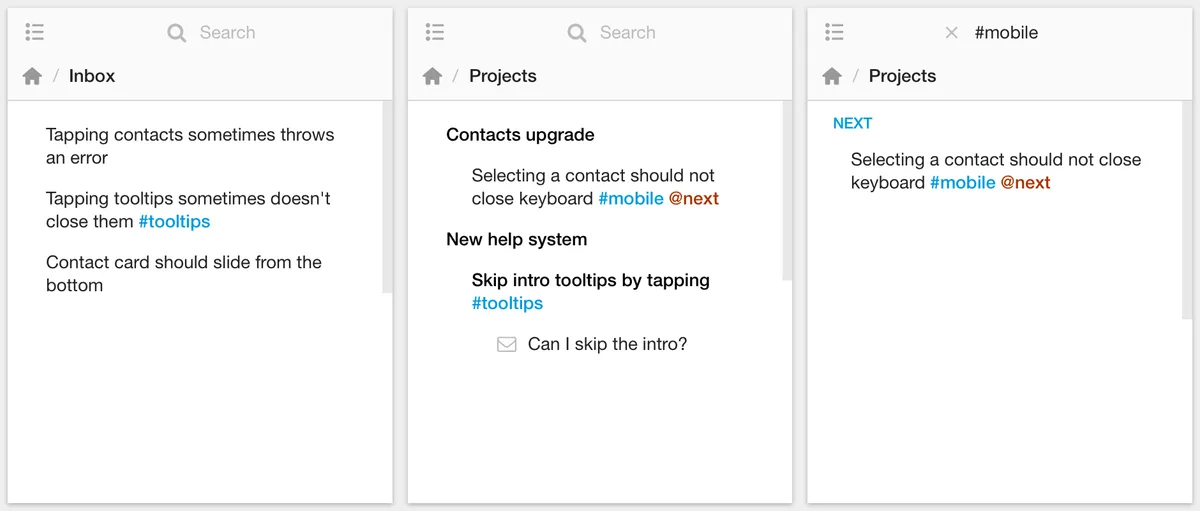Viewport: 1200px width, 511px height.
Task: Open the list menu icon in #mobile panel
Action: (x=835, y=32)
